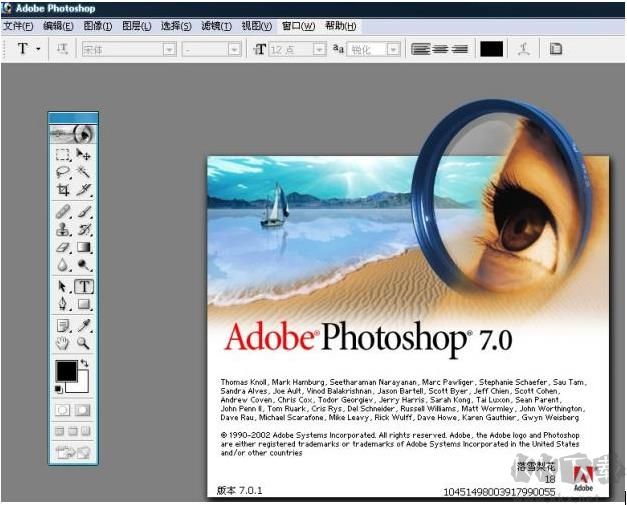Select the Clone Stamp tool
627x505 pixels.
click(x=63, y=230)
